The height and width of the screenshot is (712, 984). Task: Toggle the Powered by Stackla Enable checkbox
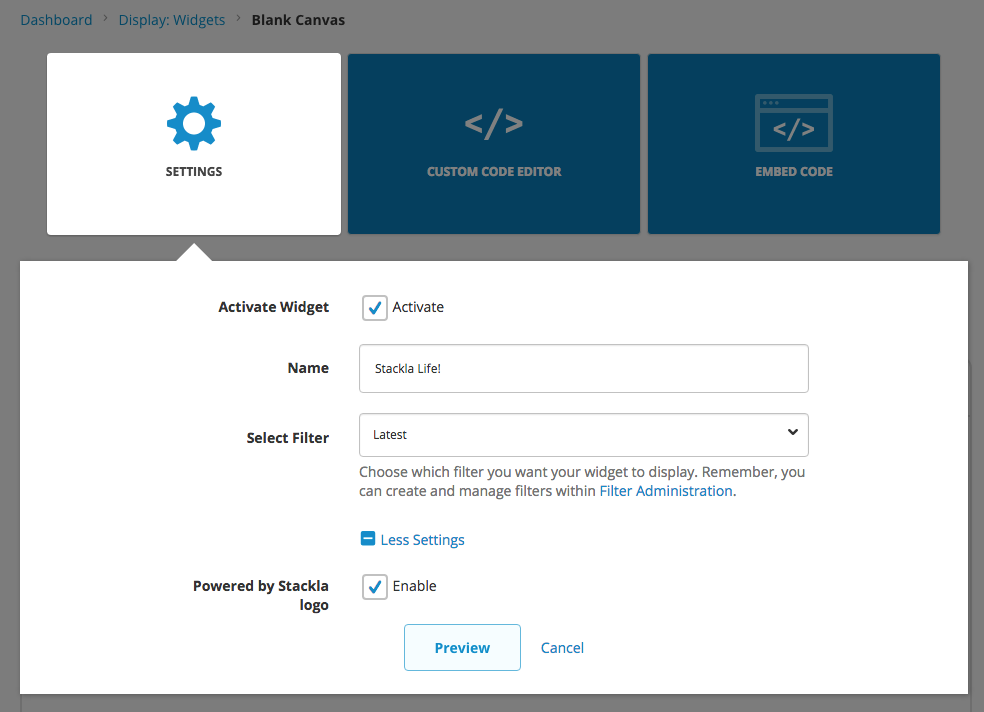click(x=375, y=587)
